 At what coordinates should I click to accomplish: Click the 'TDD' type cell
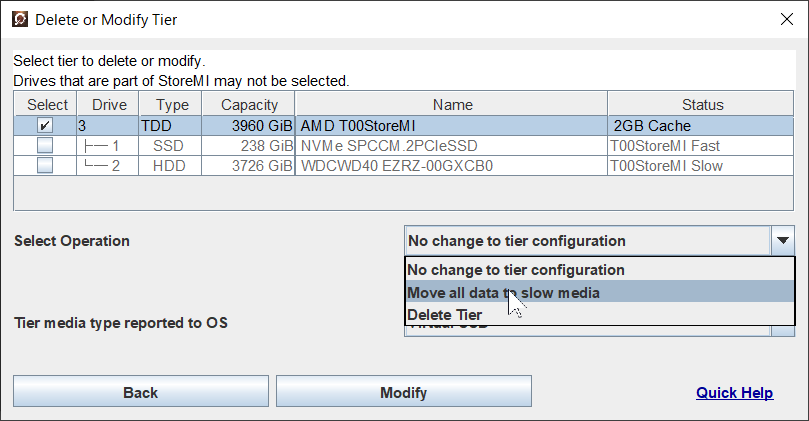(x=170, y=125)
